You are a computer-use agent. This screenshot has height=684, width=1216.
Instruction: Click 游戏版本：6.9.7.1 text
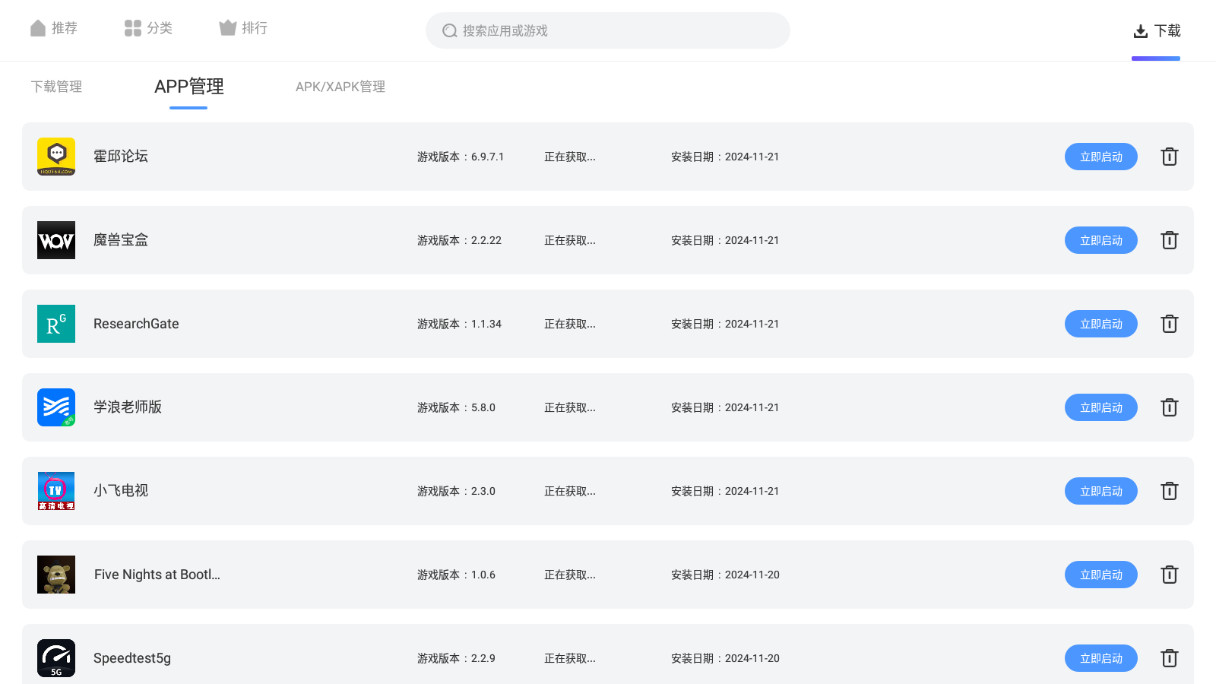click(461, 157)
